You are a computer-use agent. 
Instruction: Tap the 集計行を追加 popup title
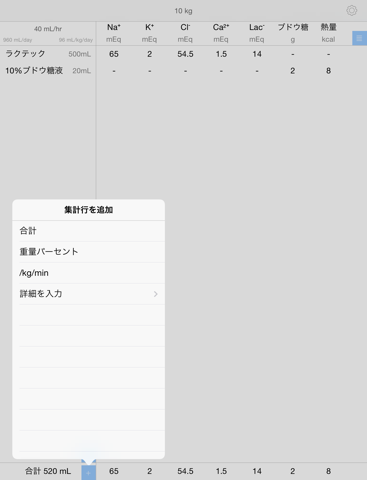pyautogui.click(x=89, y=210)
